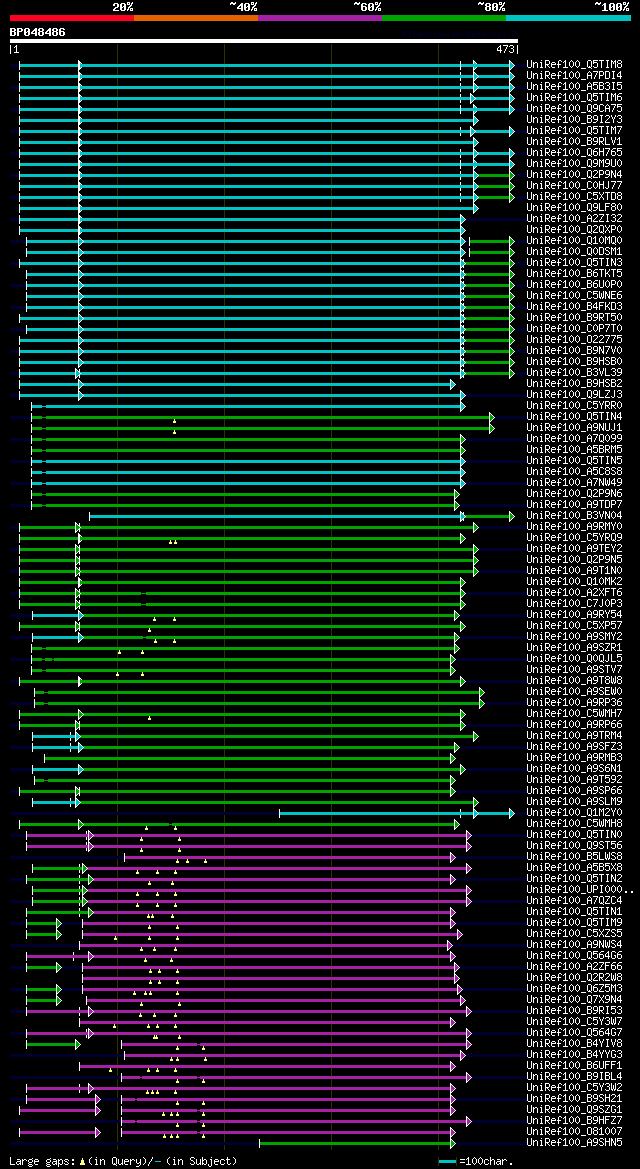Click the UniRef100_A7QZC4 label
This screenshot has height=1169, width=640.
574,900
